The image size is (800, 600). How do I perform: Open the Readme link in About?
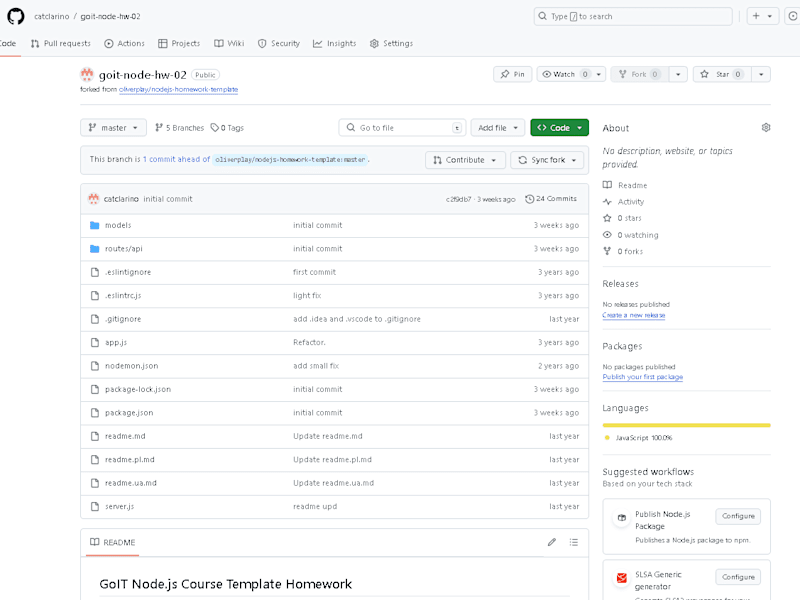[x=625, y=185]
